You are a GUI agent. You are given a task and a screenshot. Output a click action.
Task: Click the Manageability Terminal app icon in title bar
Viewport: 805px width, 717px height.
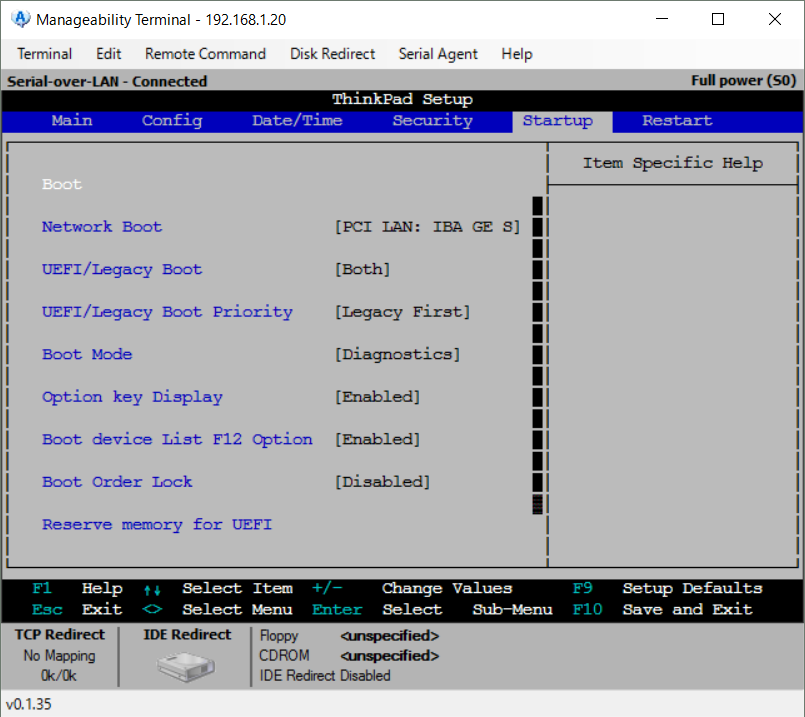(x=20, y=19)
